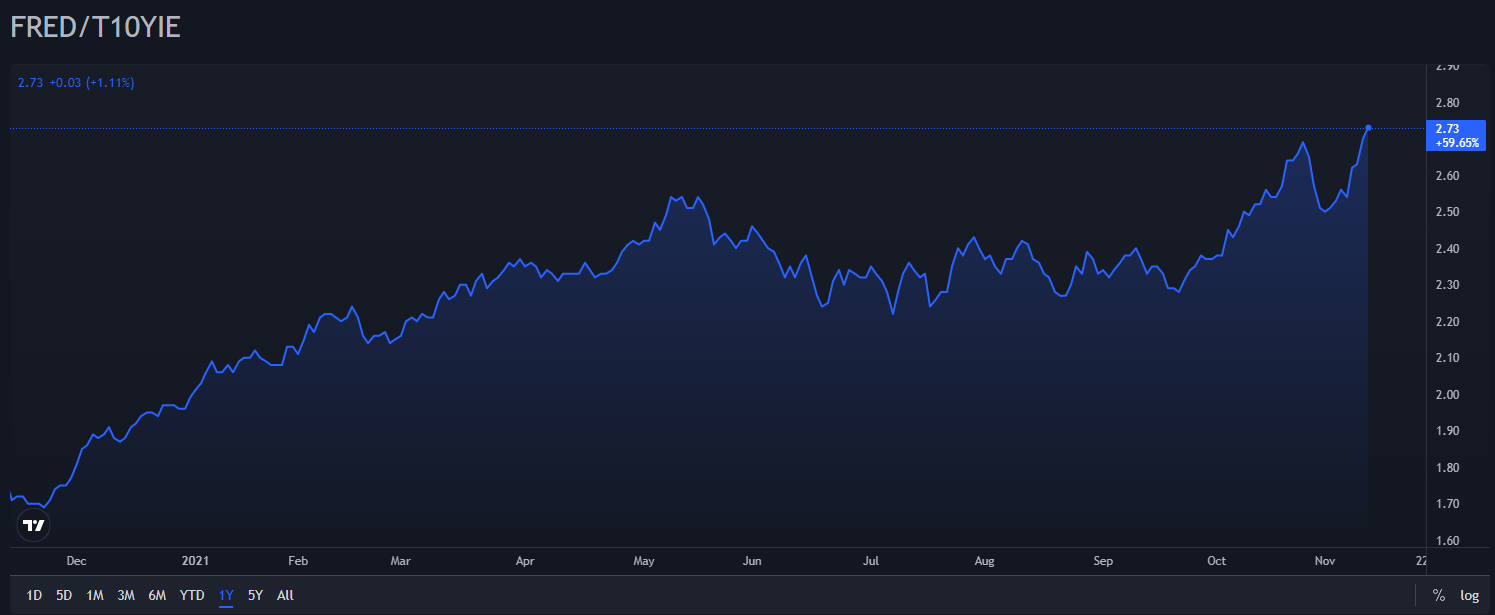Viewport: 1495px width, 615px height.
Task: Click the Oct label on time axis
Action: (x=1217, y=561)
